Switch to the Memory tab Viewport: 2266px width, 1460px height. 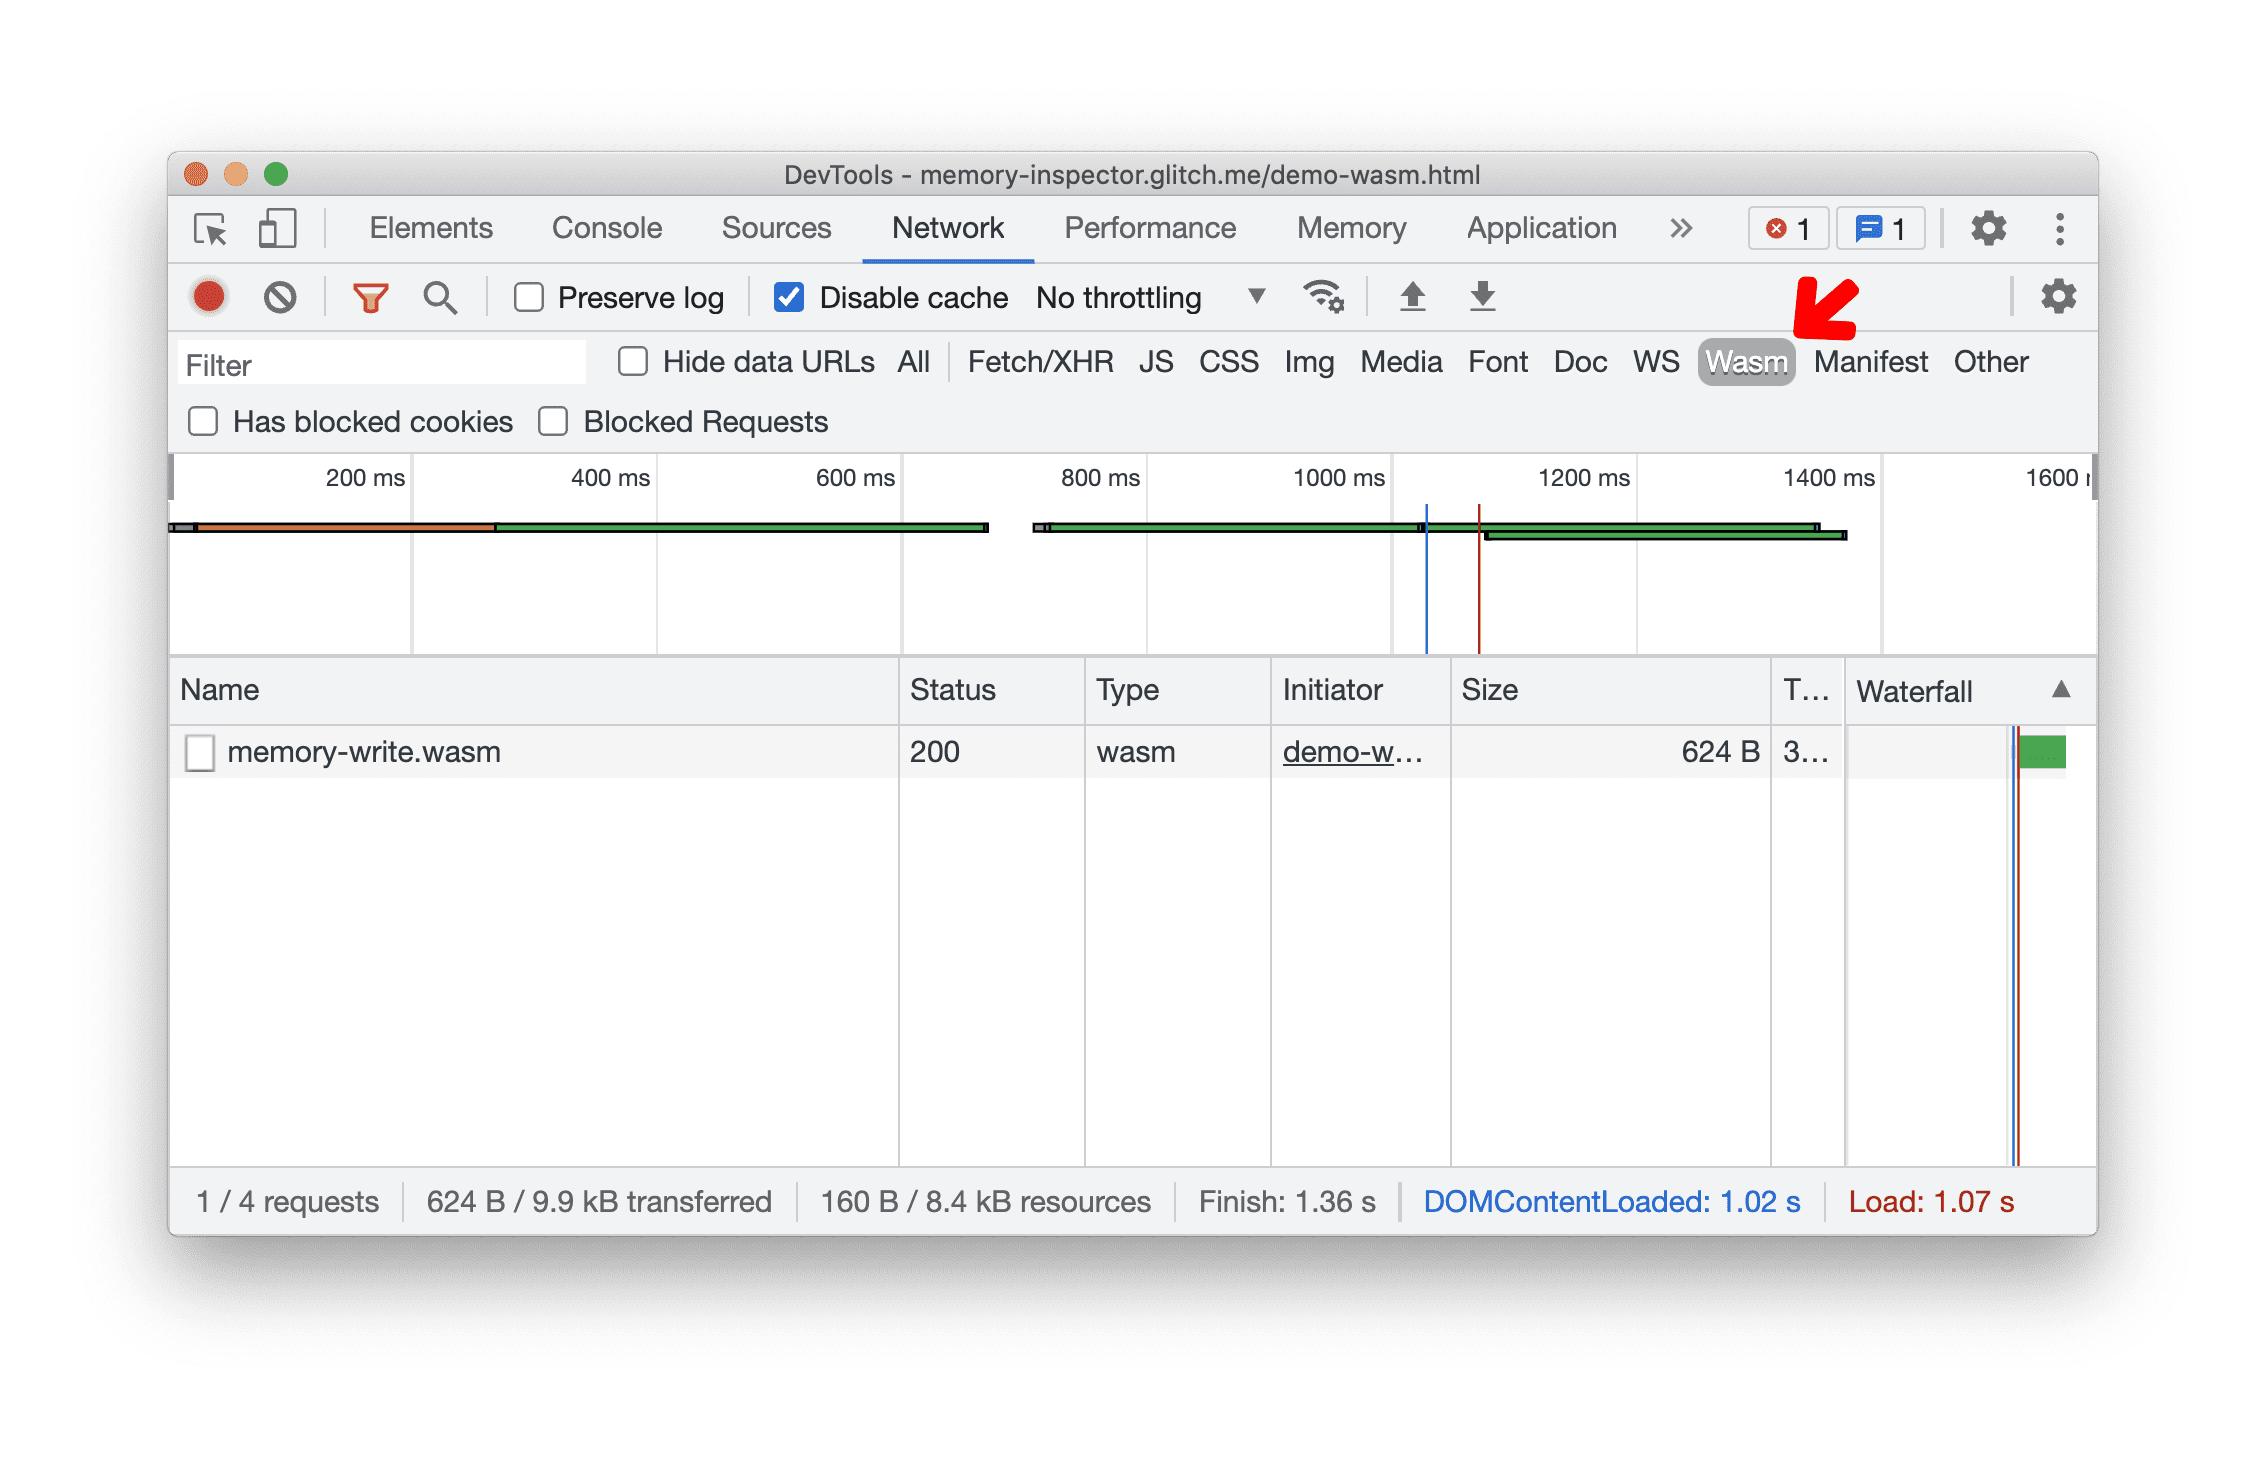1353,228
